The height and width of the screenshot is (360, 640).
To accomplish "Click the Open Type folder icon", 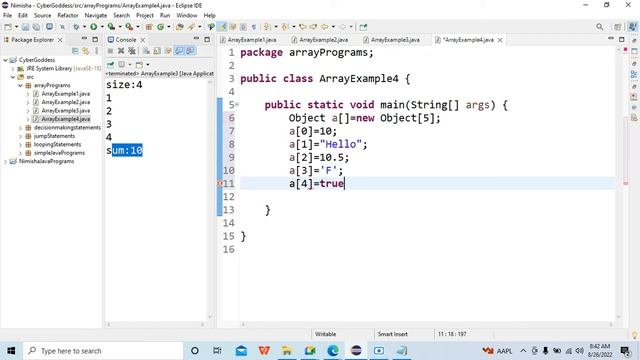I will point(180,27).
